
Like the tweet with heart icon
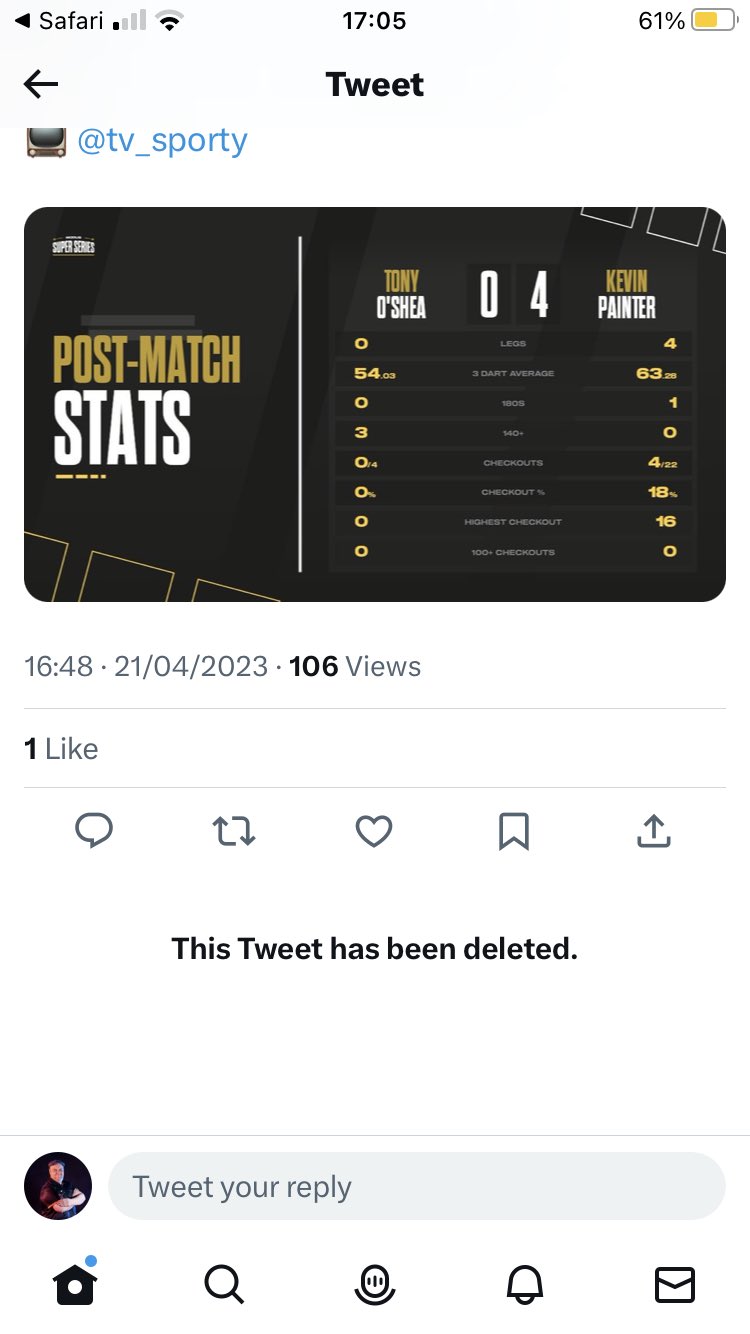click(374, 830)
